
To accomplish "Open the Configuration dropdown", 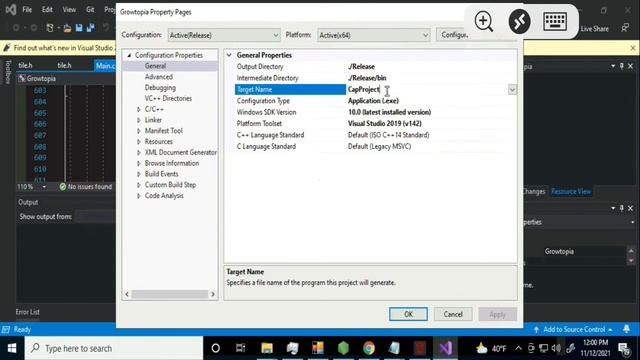I will [x=224, y=35].
